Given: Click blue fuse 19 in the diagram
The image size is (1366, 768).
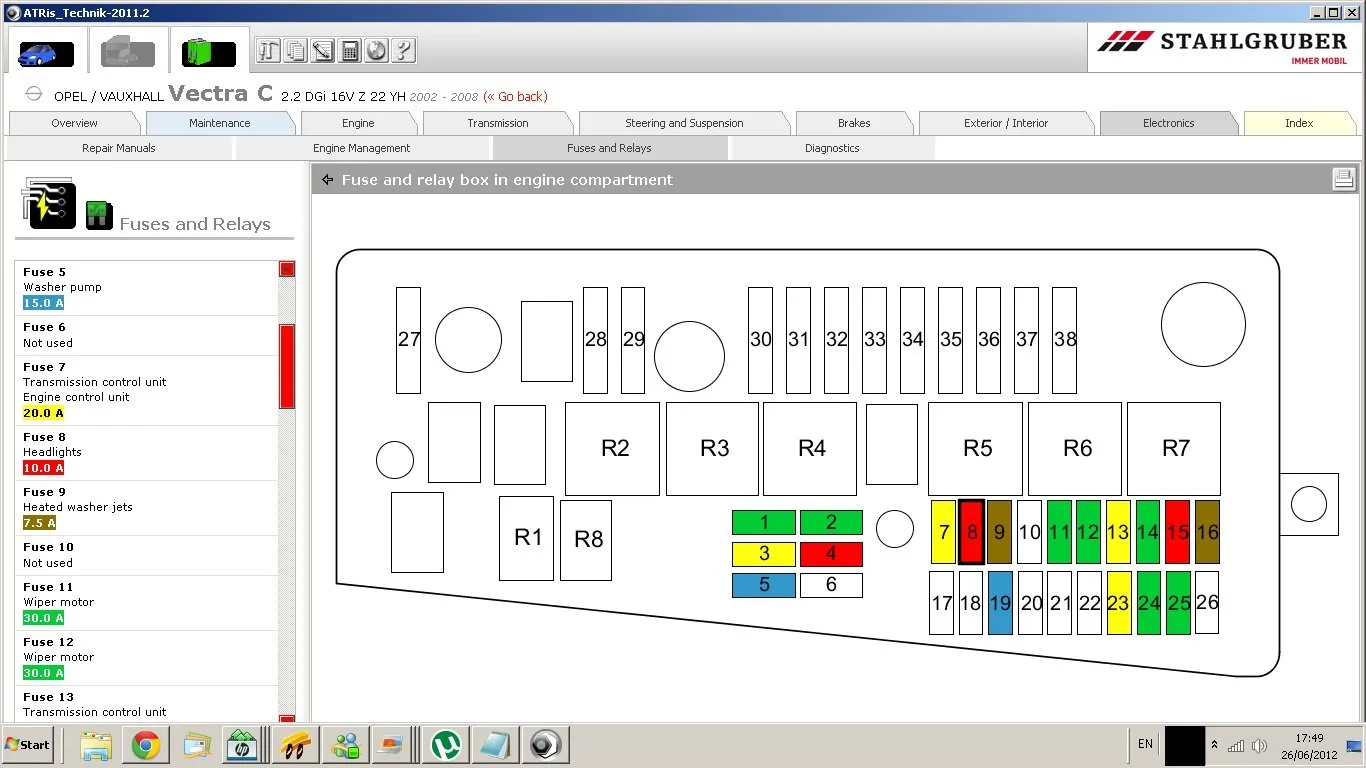Looking at the screenshot, I should (1000, 603).
